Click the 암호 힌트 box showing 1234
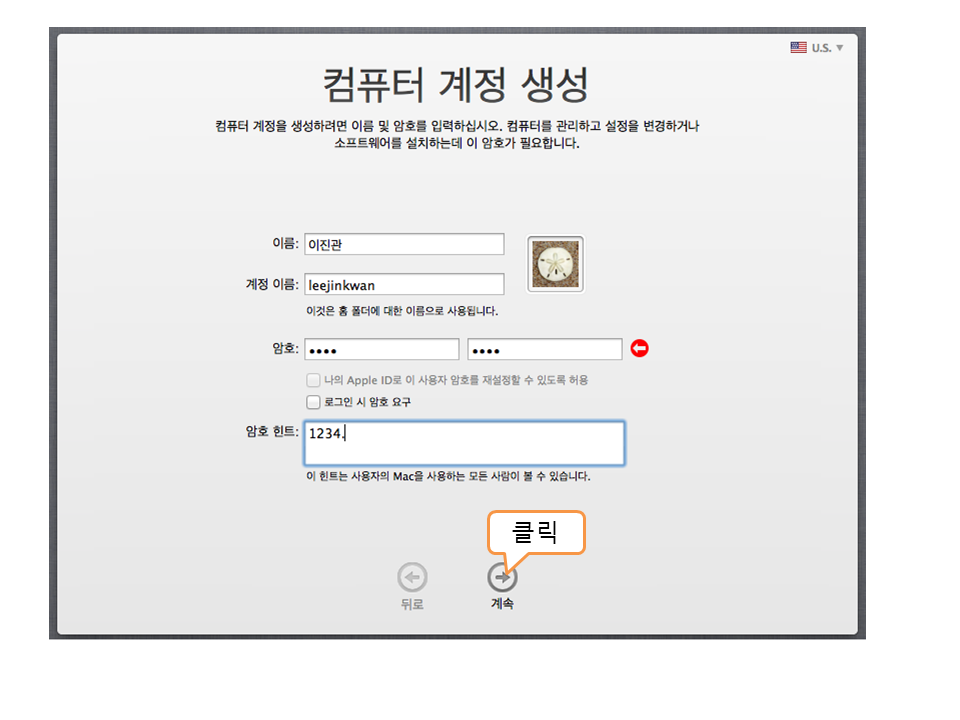Image resolution: width=960 pixels, height=720 pixels. point(464,443)
